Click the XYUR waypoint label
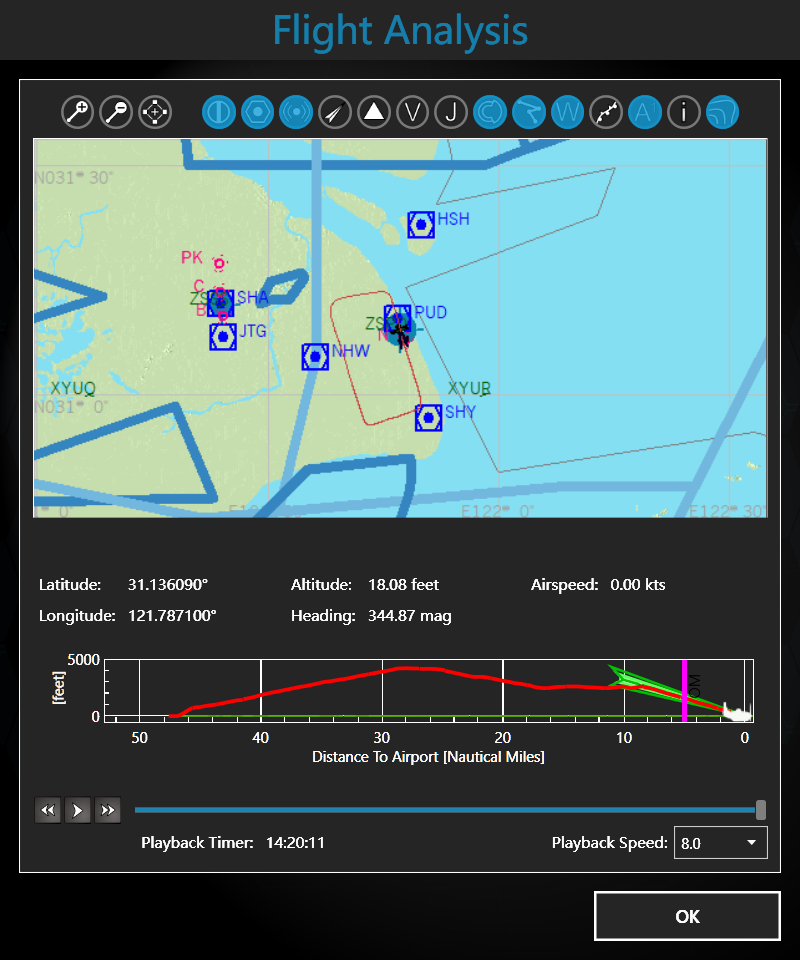The height and width of the screenshot is (960, 800). point(469,388)
